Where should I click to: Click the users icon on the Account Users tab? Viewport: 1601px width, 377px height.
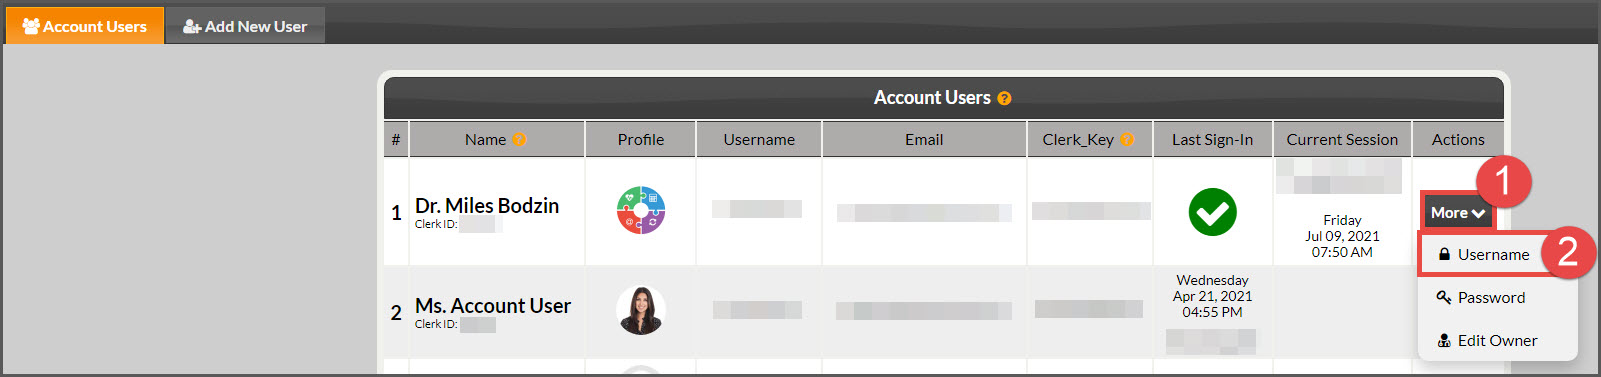pyautogui.click(x=31, y=26)
